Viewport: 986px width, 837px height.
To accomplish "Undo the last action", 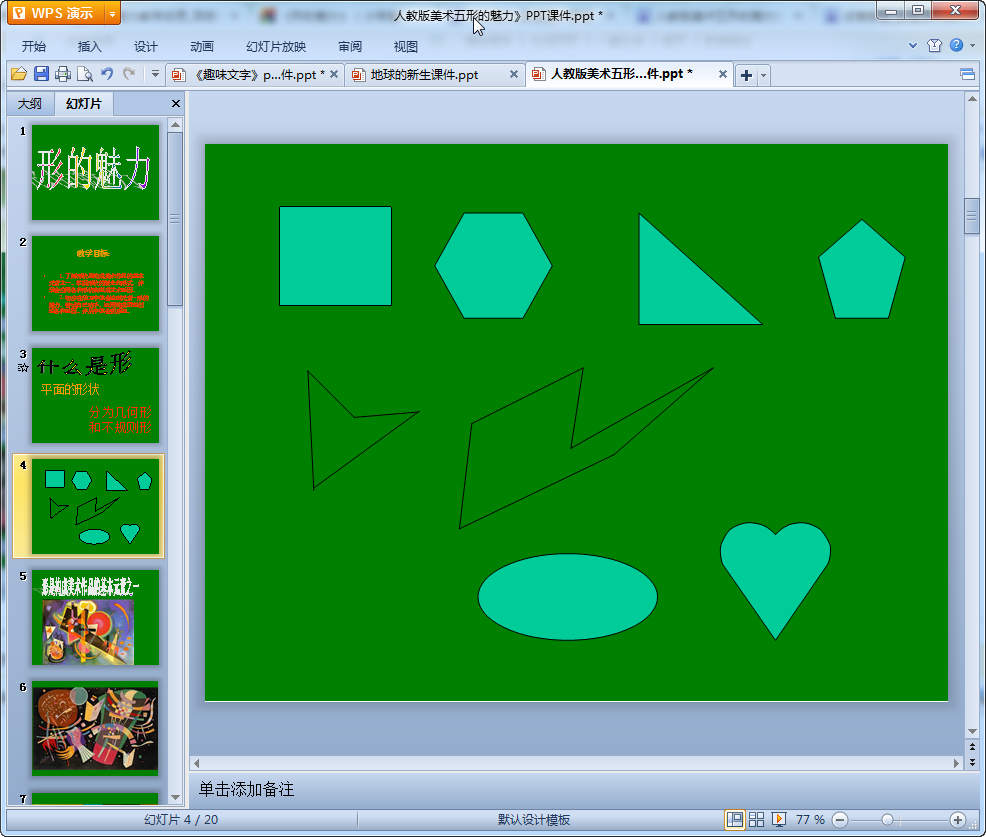I will [107, 74].
